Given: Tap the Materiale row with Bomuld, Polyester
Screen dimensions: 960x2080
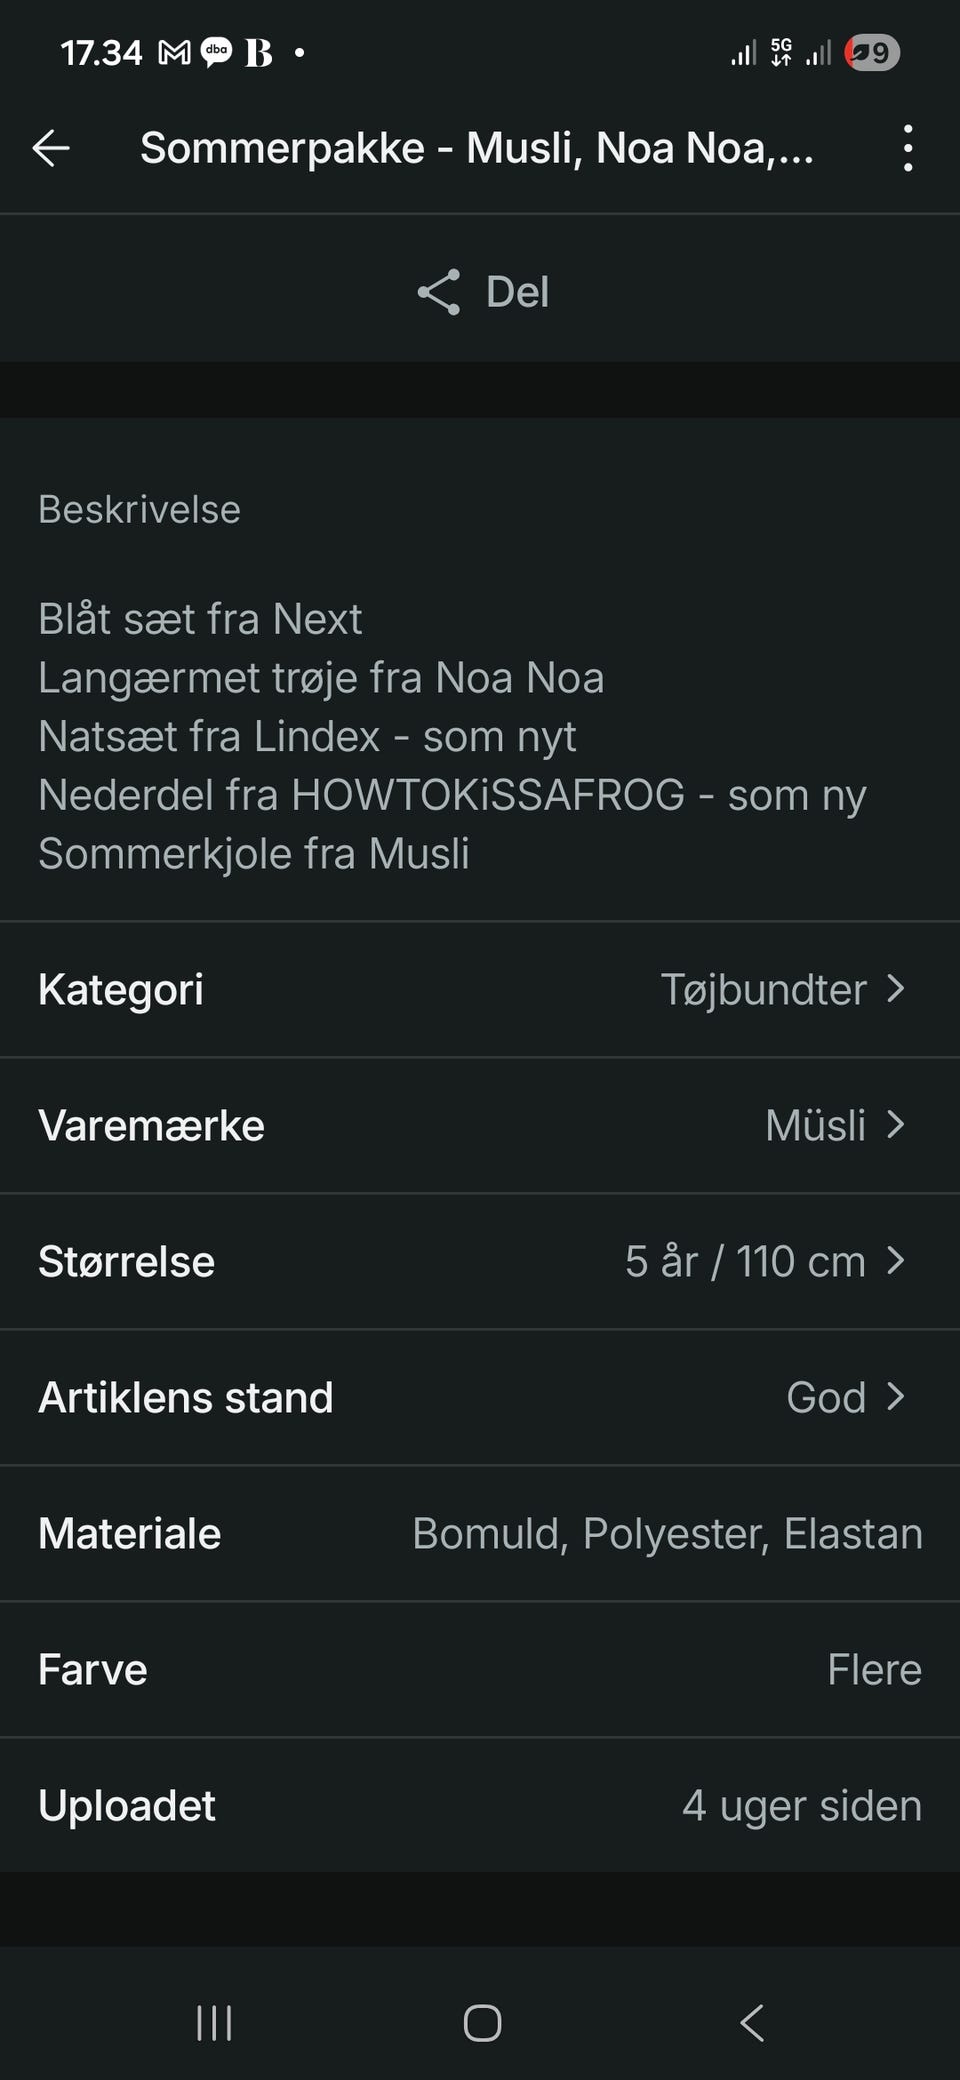Looking at the screenshot, I should pos(480,1533).
